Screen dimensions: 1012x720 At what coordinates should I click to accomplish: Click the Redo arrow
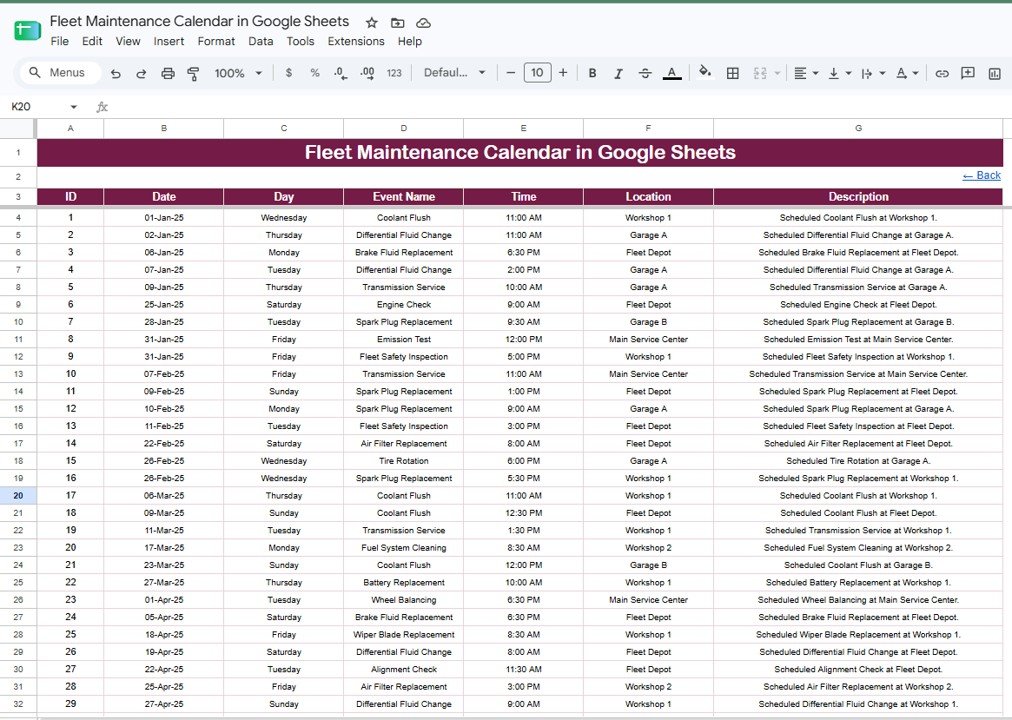tap(141, 74)
